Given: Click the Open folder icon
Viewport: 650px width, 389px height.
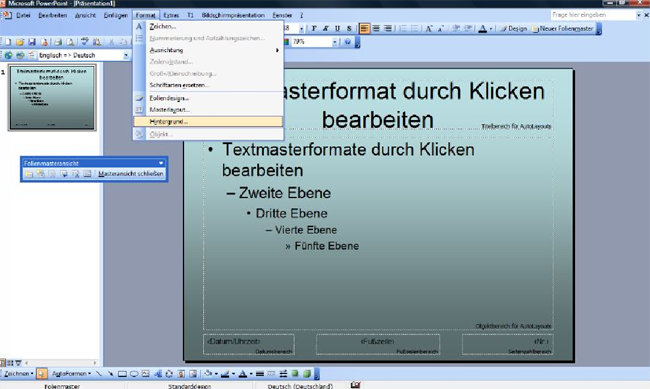Looking at the screenshot, I should [19, 42].
